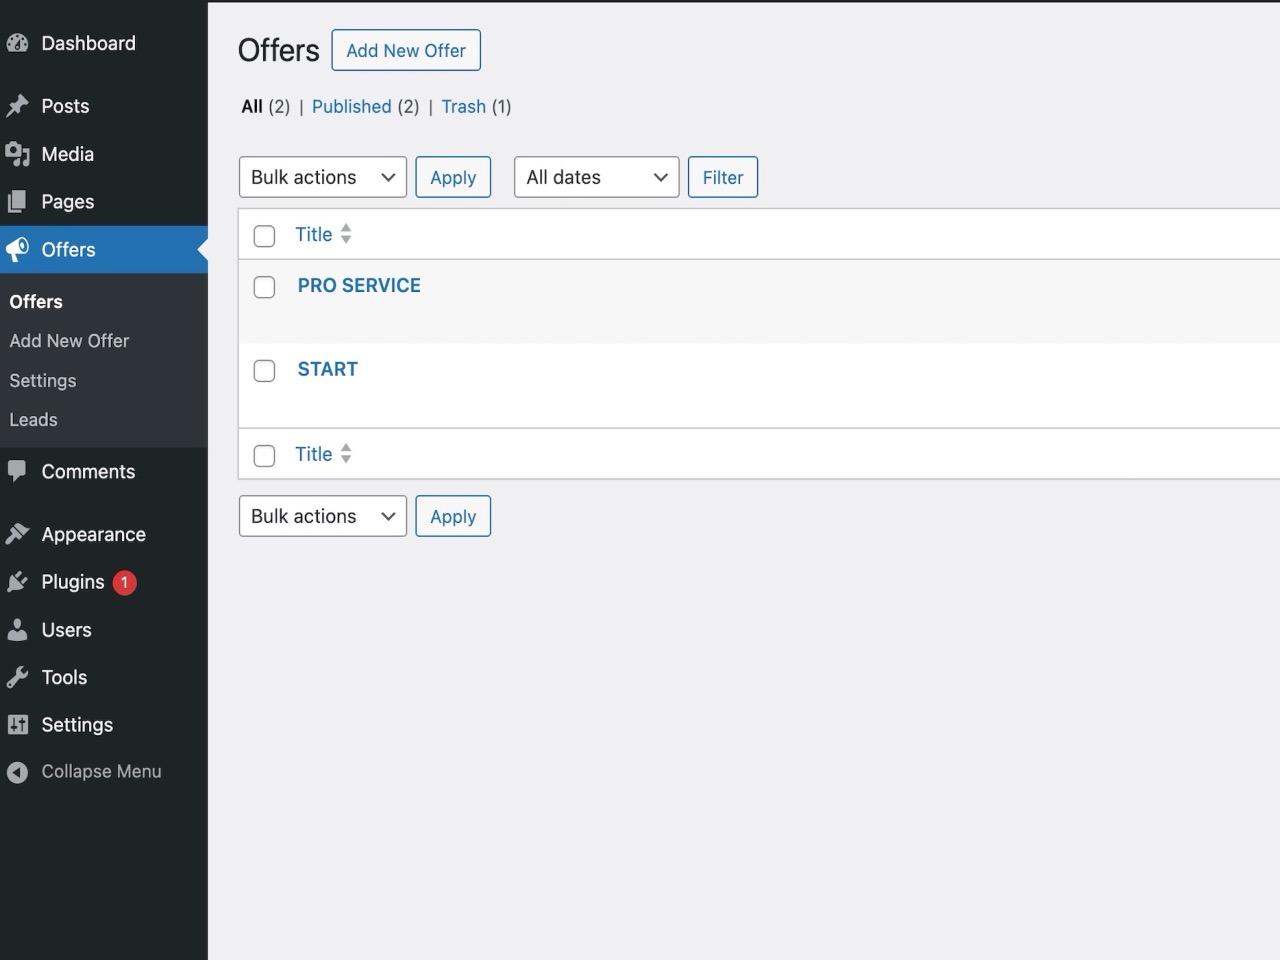Open Media via the camera icon
Viewport: 1280px width, 960px height.
tap(18, 153)
